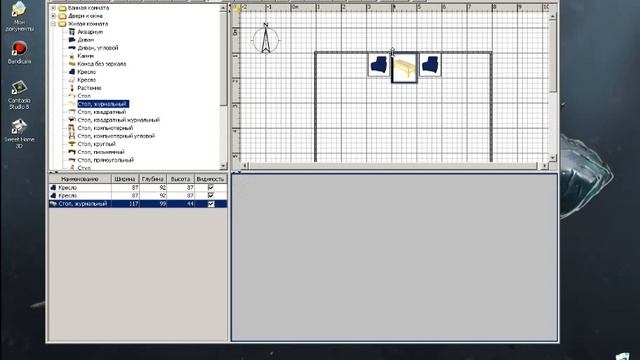The height and width of the screenshot is (360, 640).
Task: Click catalog tree scrollbar down arrow
Action: click(223, 166)
